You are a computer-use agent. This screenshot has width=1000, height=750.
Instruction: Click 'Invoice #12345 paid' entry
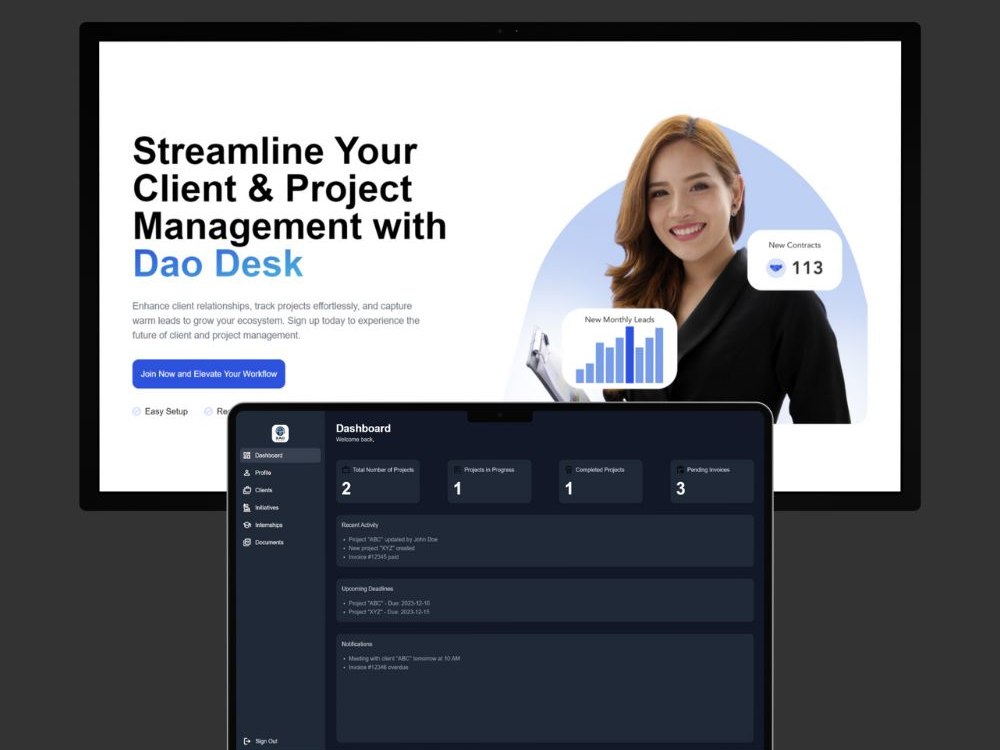tap(374, 557)
